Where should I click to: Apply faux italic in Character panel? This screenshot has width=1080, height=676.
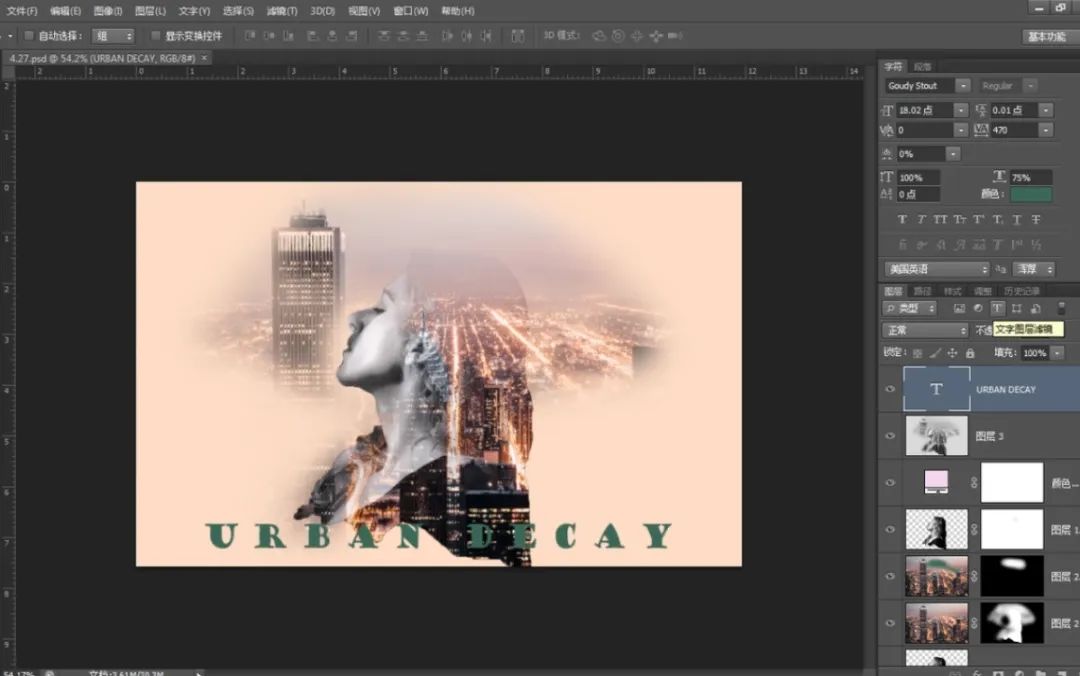921,220
